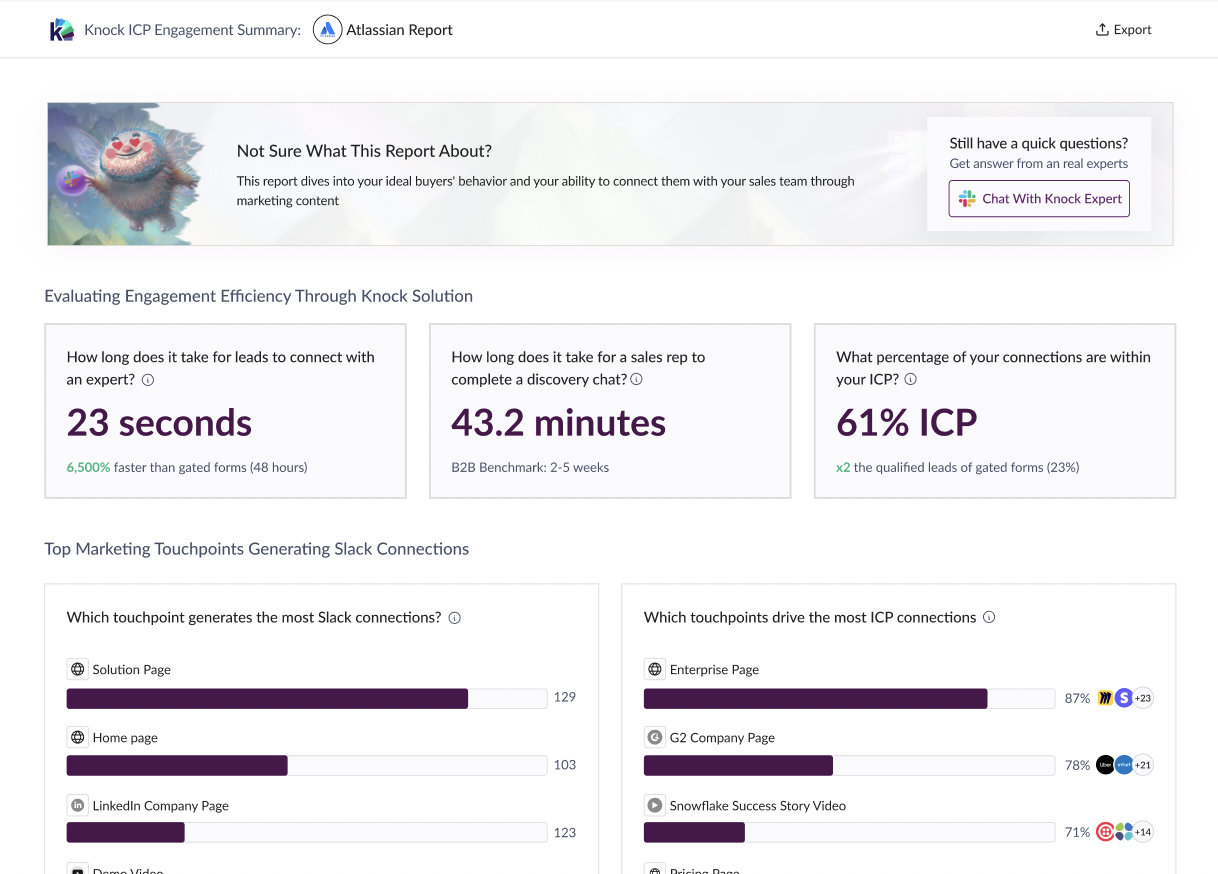Expand +23 companies on Enterprise Page
The height and width of the screenshot is (874, 1218).
click(x=1142, y=698)
